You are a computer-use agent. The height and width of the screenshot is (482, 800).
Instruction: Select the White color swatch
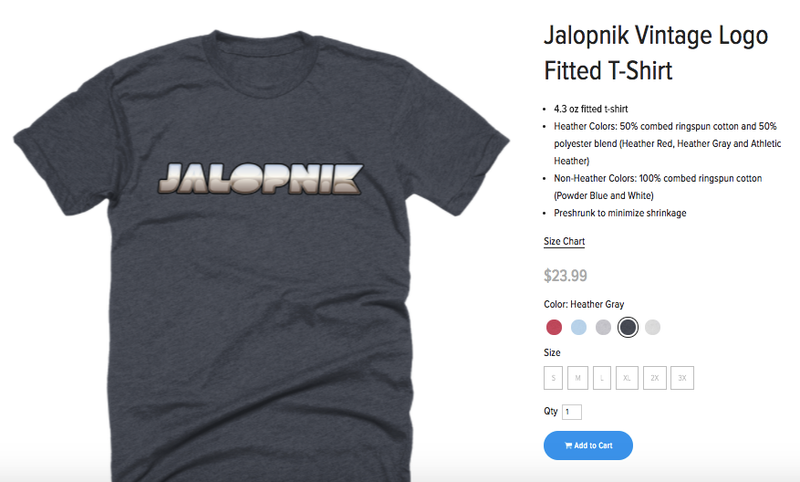pos(653,327)
